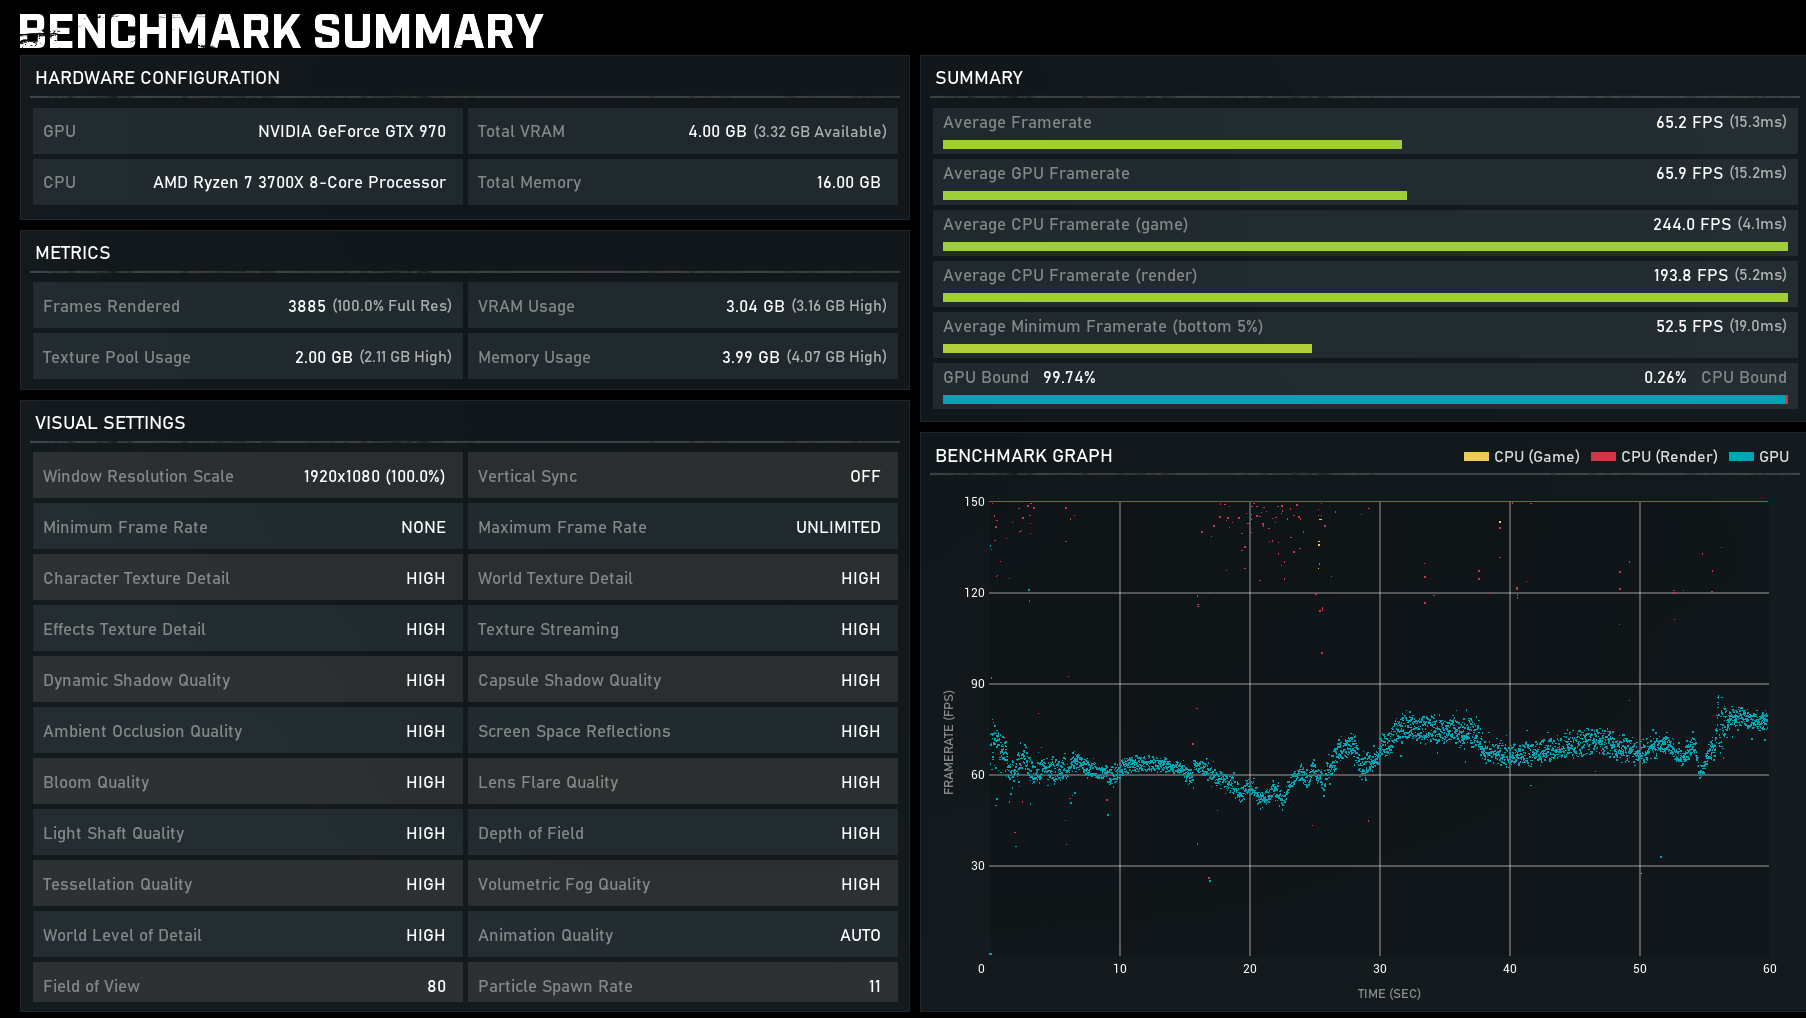The height and width of the screenshot is (1018, 1806).
Task: Select the Frames Rendered metric row
Action: [247, 306]
